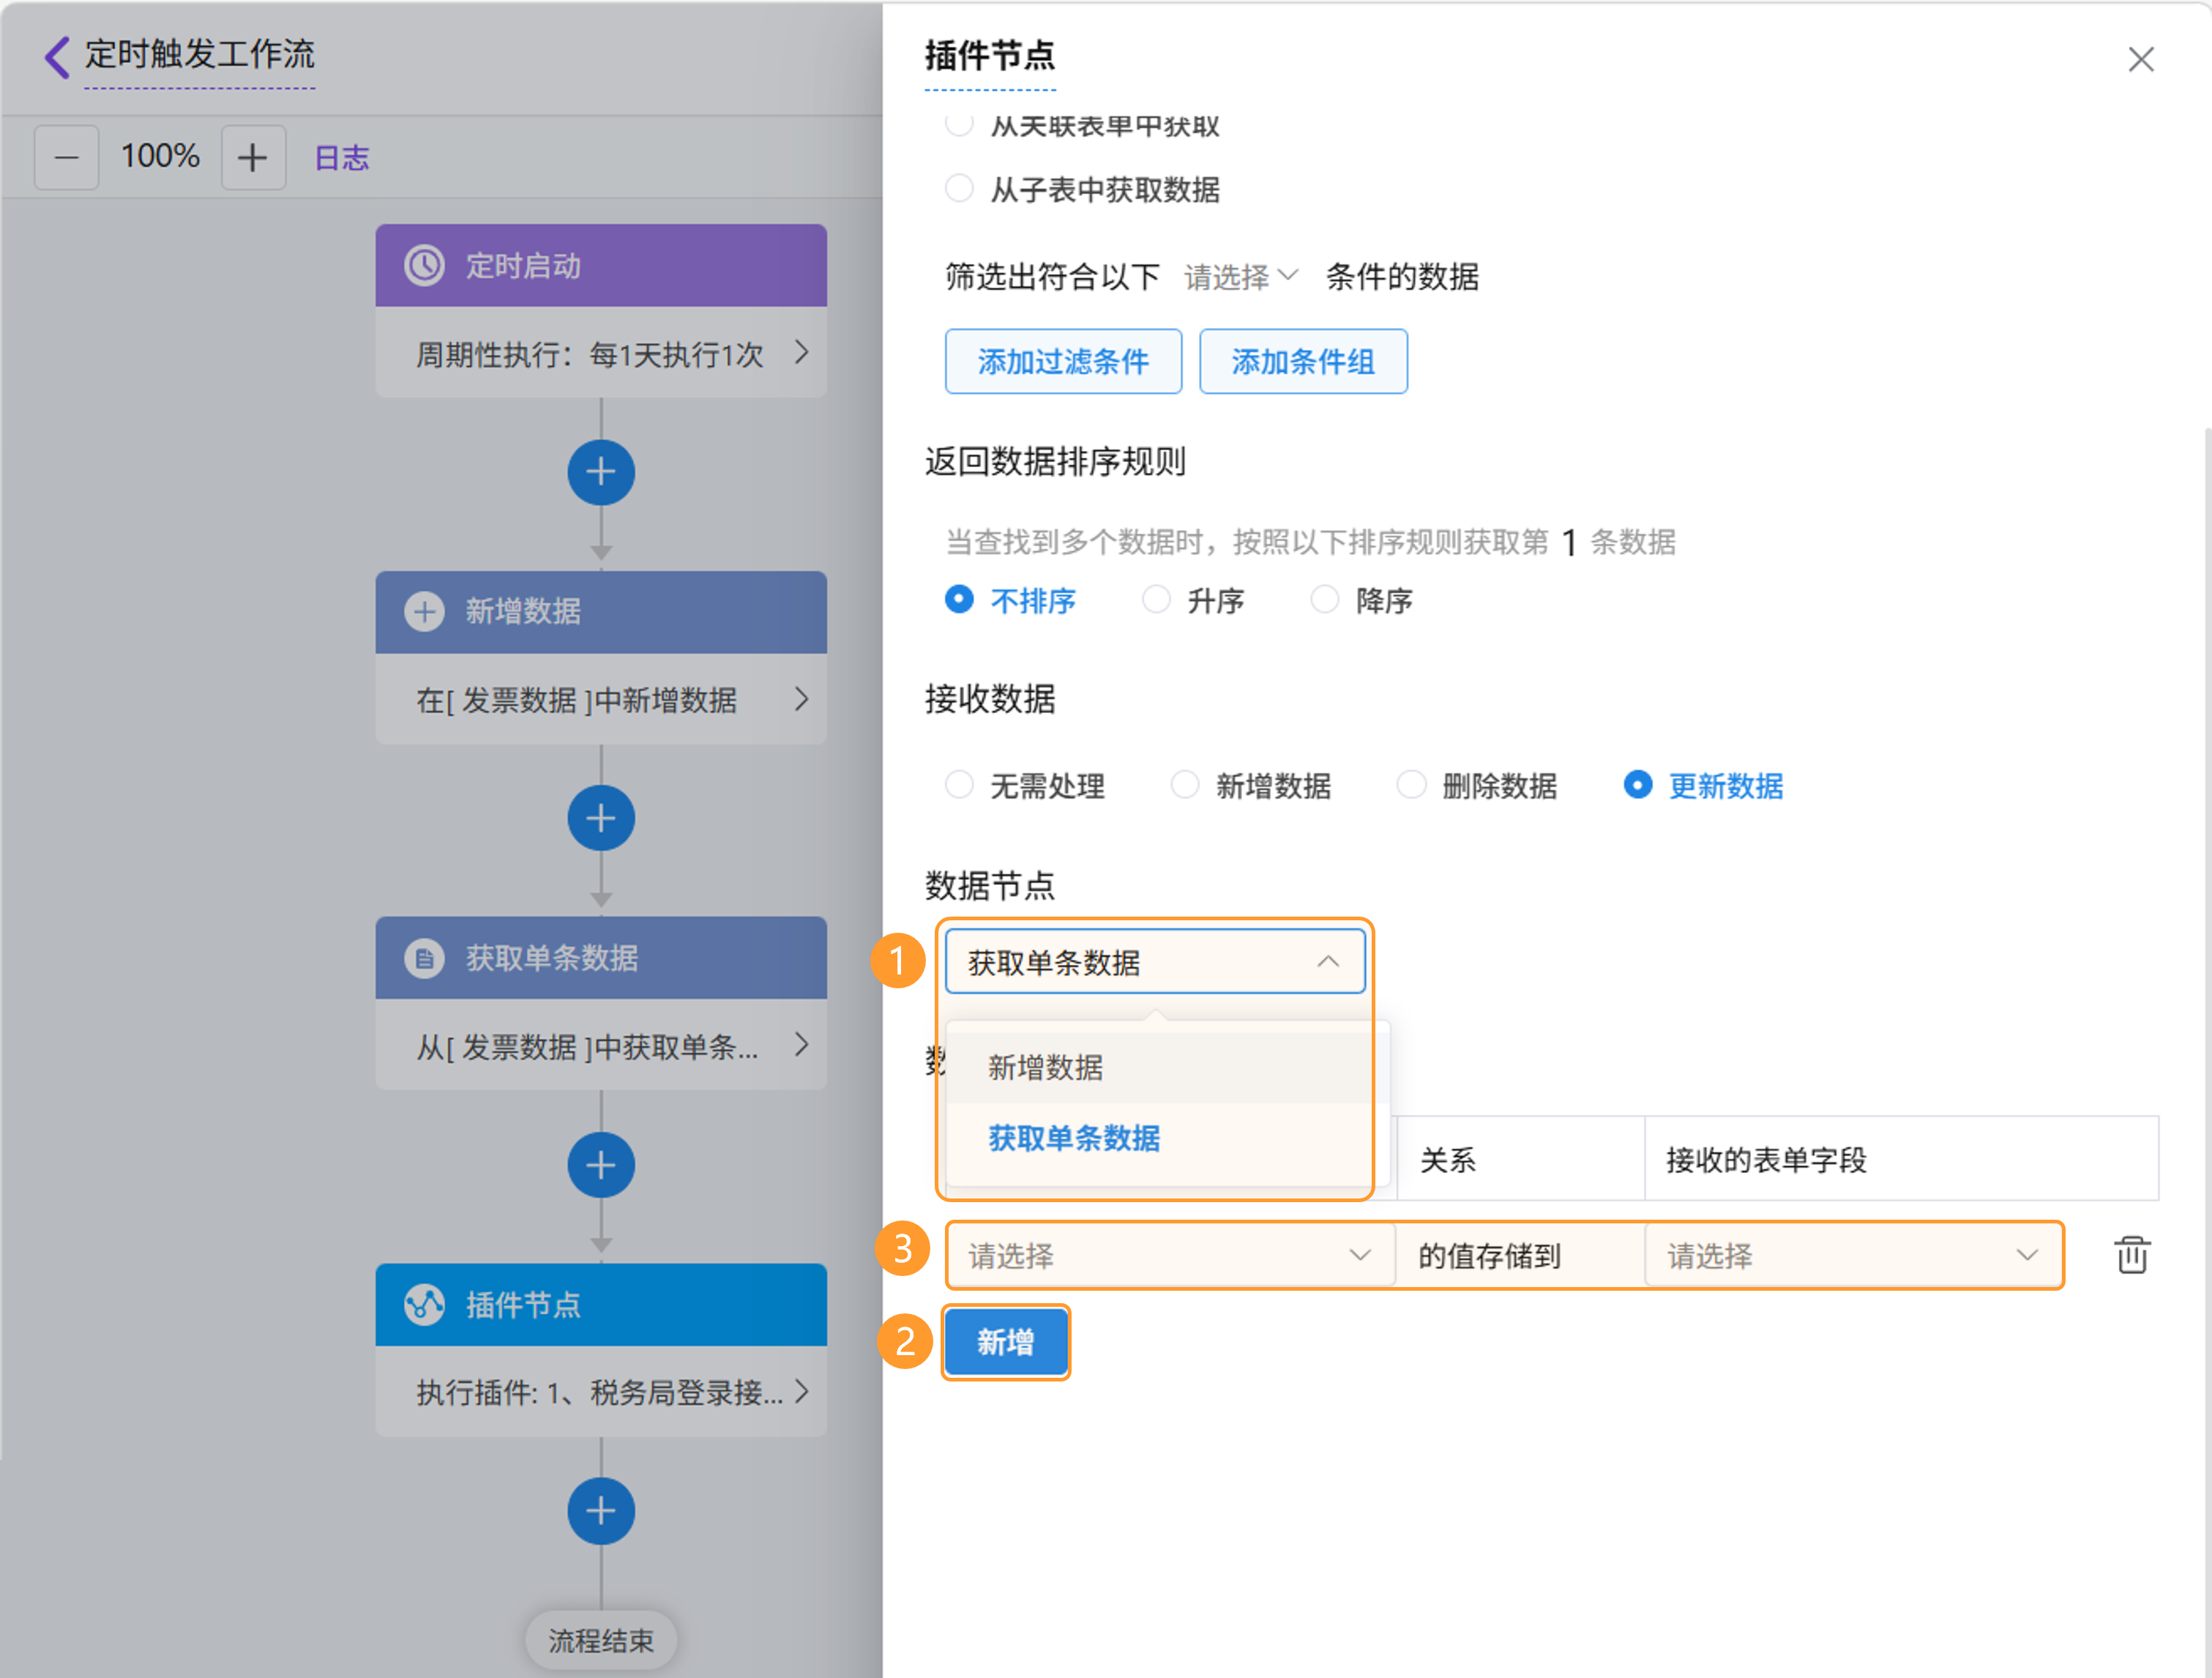The height and width of the screenshot is (1678, 2212).
Task: Choose 新增数据 from dropdown list
Action: (1046, 1067)
